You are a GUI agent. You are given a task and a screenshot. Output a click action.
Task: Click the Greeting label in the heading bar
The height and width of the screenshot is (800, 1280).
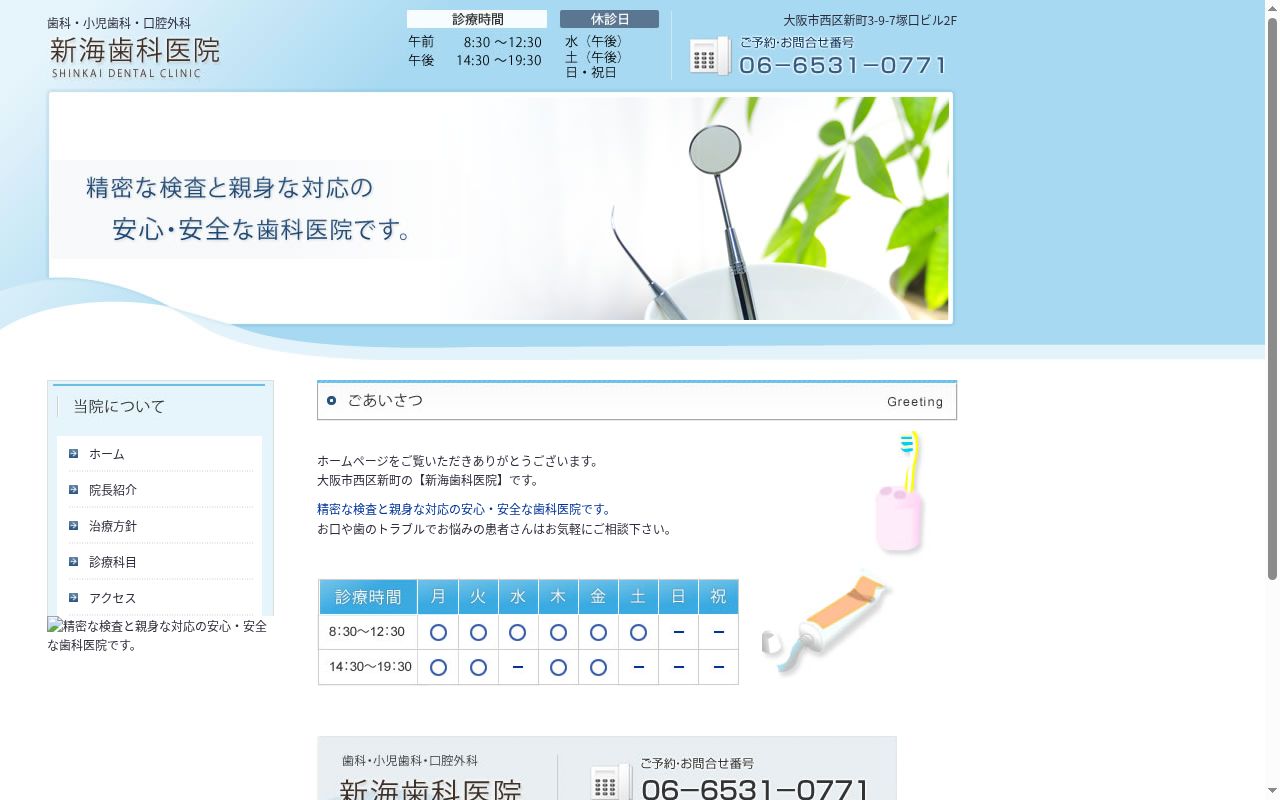pyautogui.click(x=915, y=402)
